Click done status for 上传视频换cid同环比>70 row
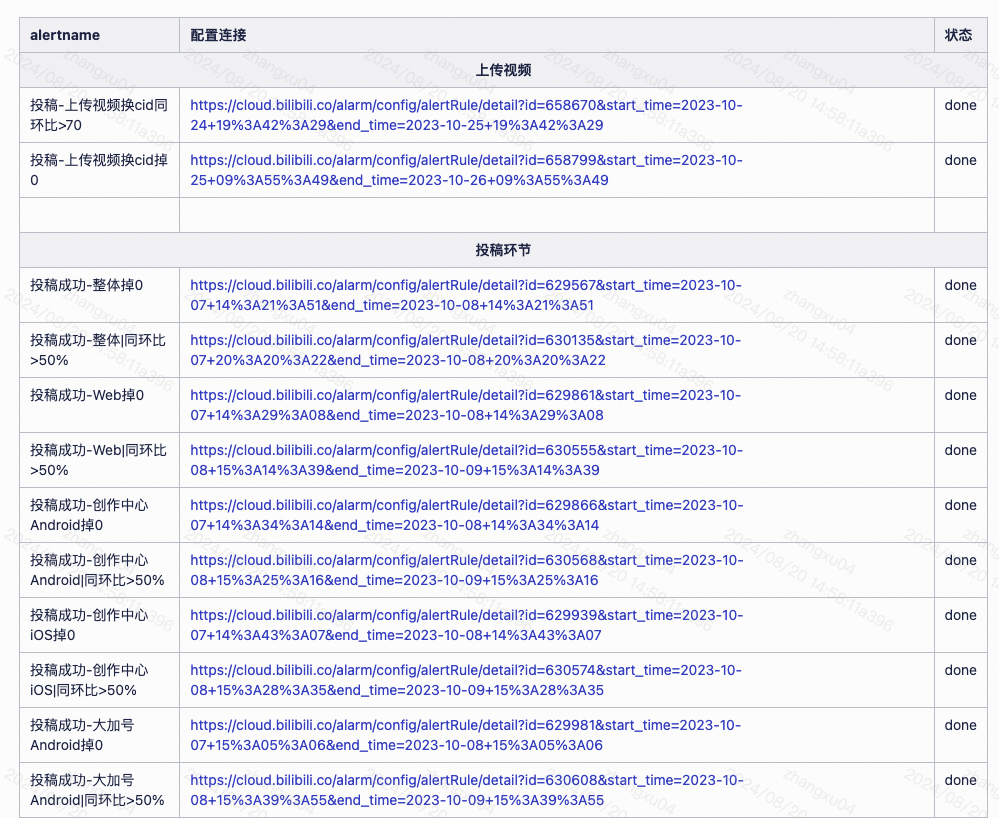The image size is (999, 818). 960,106
